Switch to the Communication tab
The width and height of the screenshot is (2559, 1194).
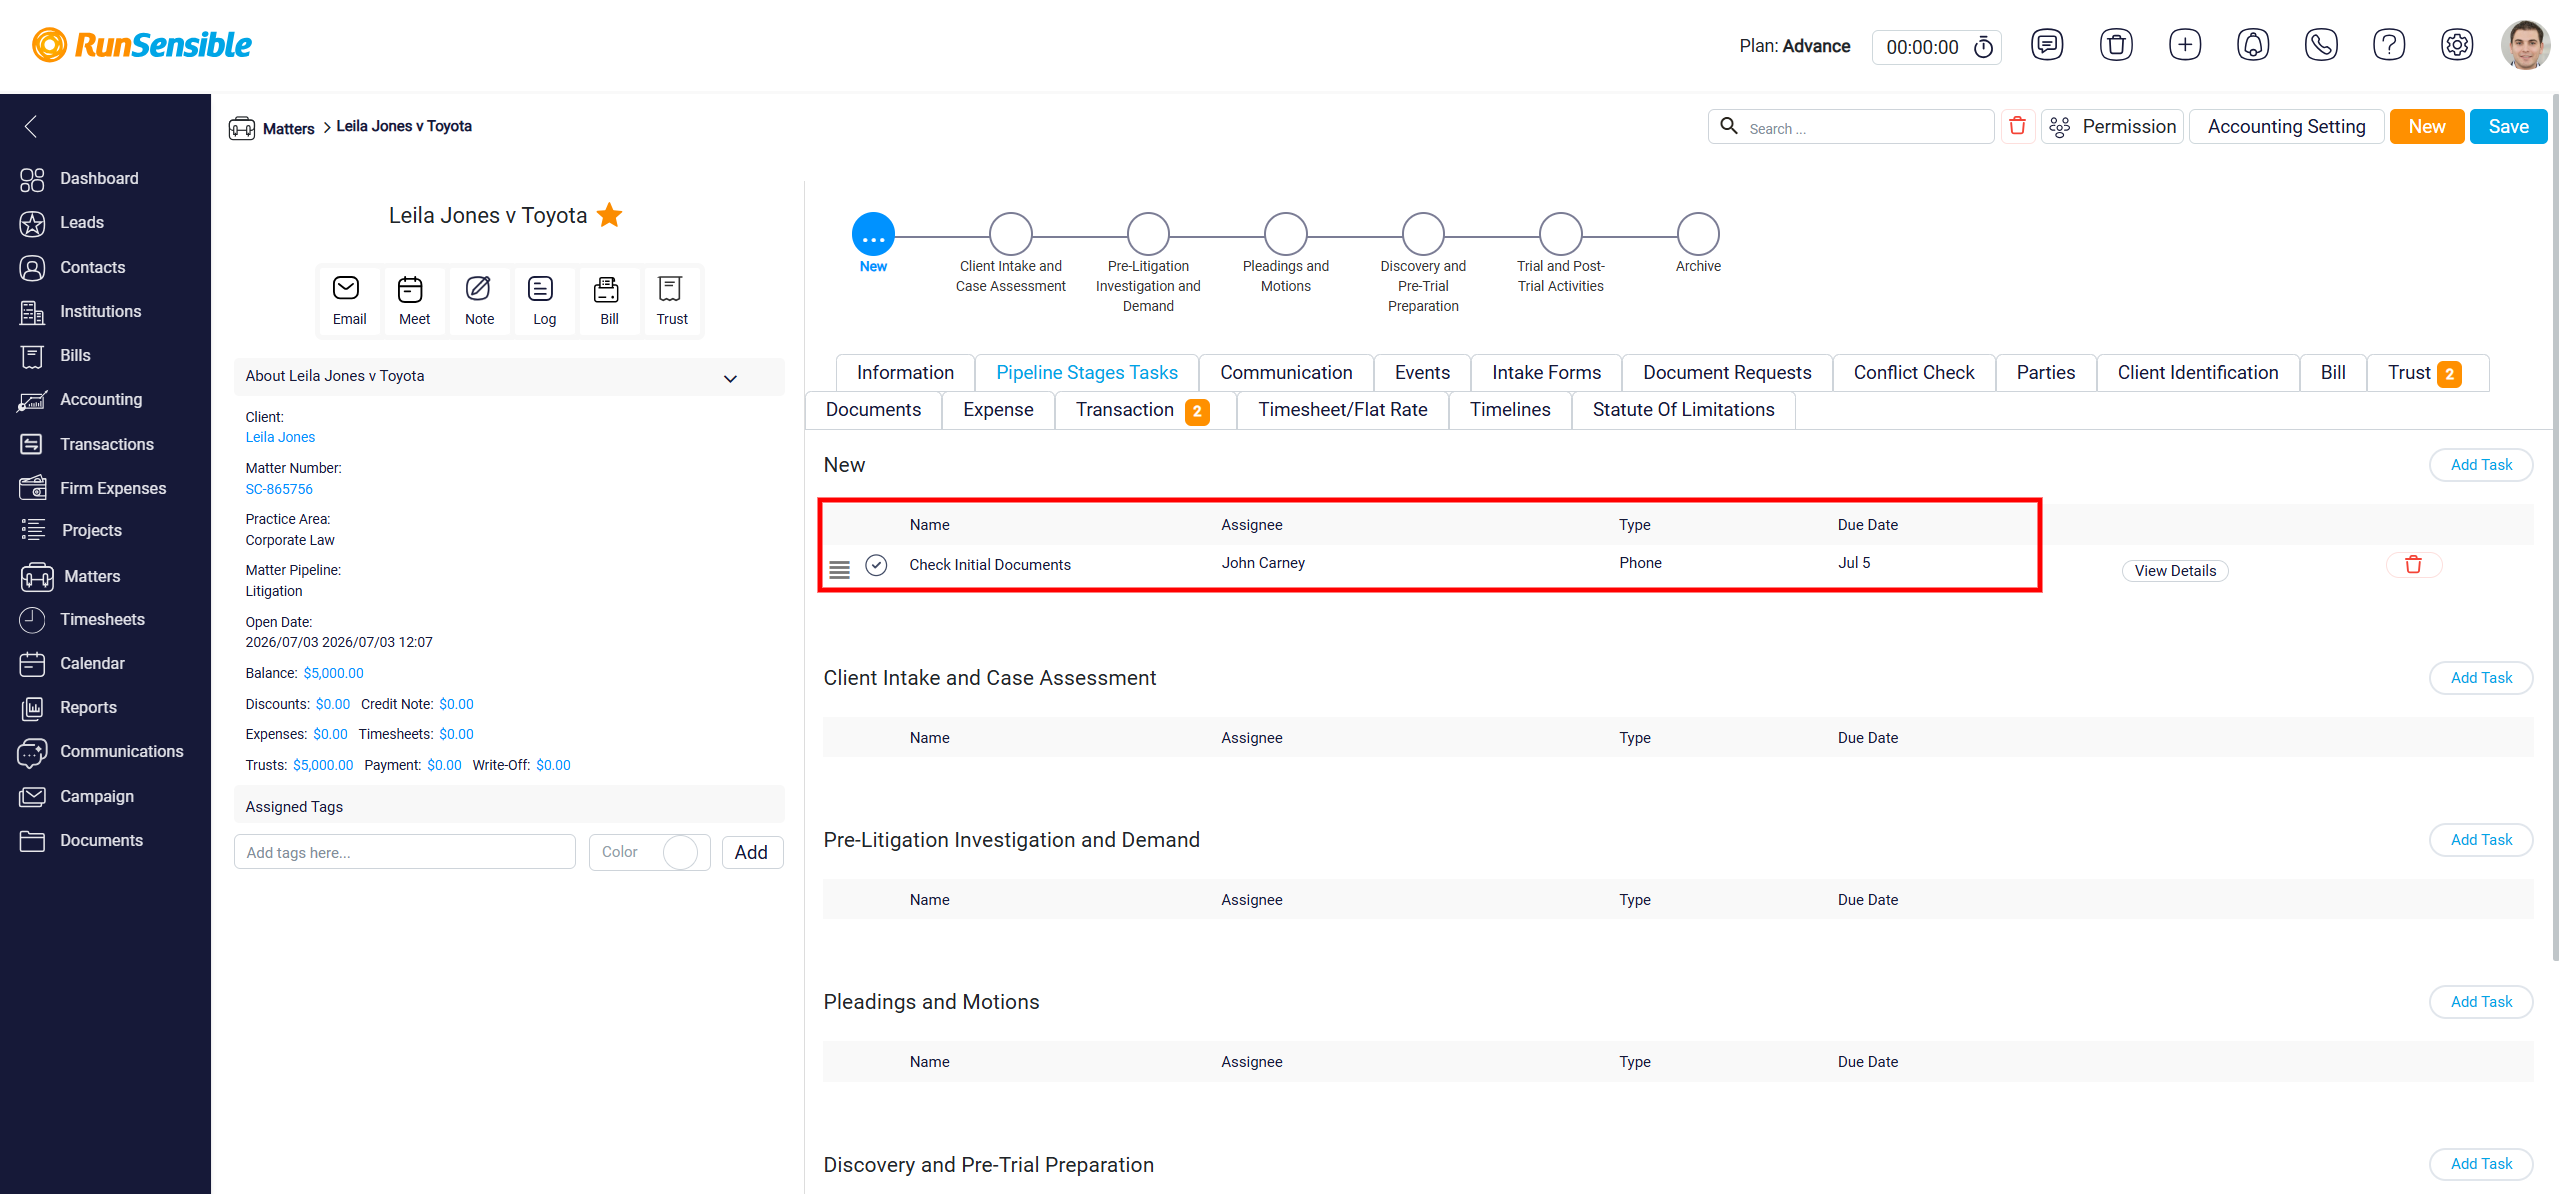point(1286,373)
